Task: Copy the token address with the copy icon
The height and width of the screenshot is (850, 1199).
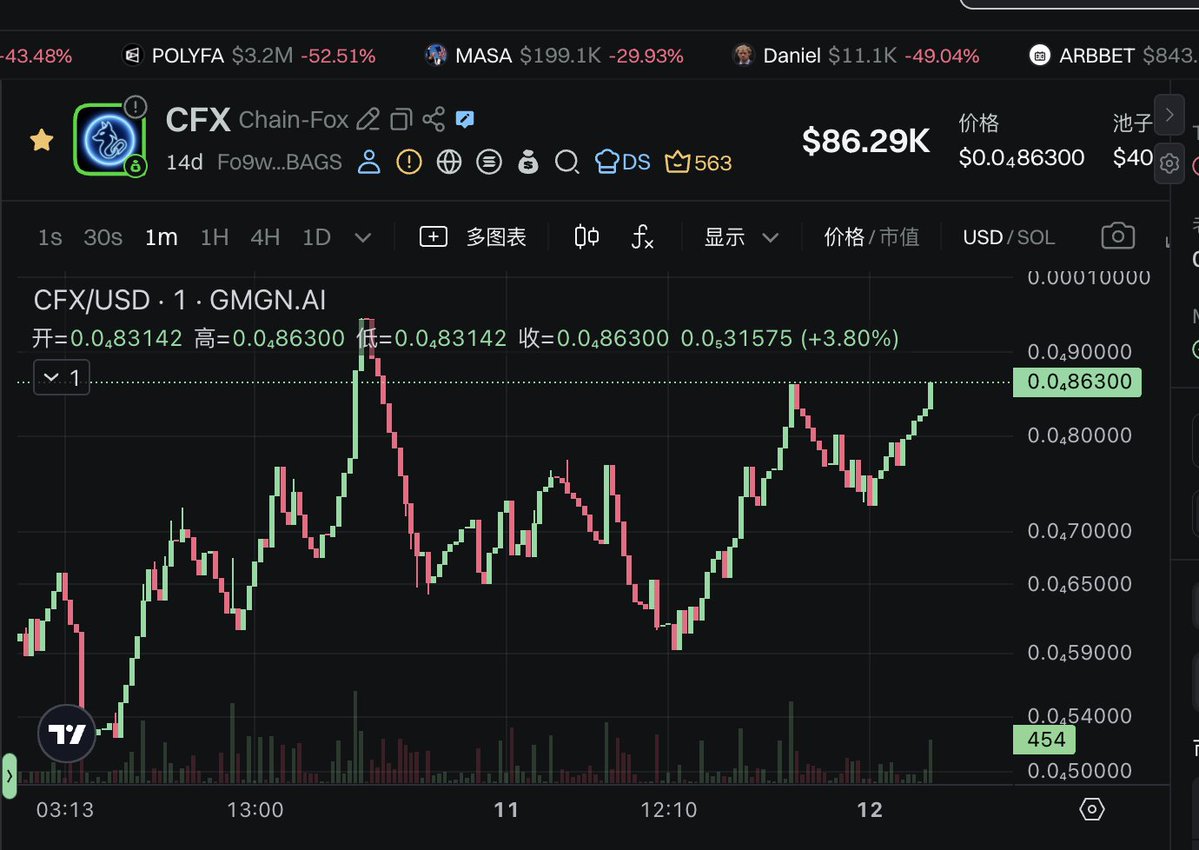Action: [x=401, y=119]
